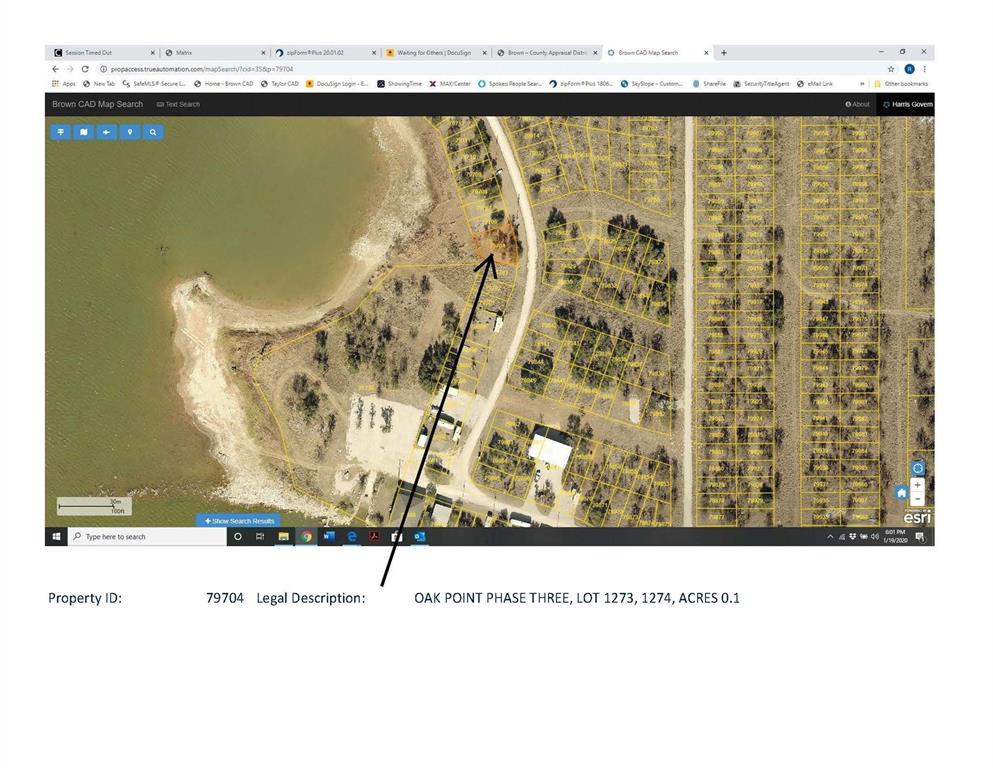The image size is (993, 768).
Task: Open the map search magnifier tool
Action: tap(153, 132)
